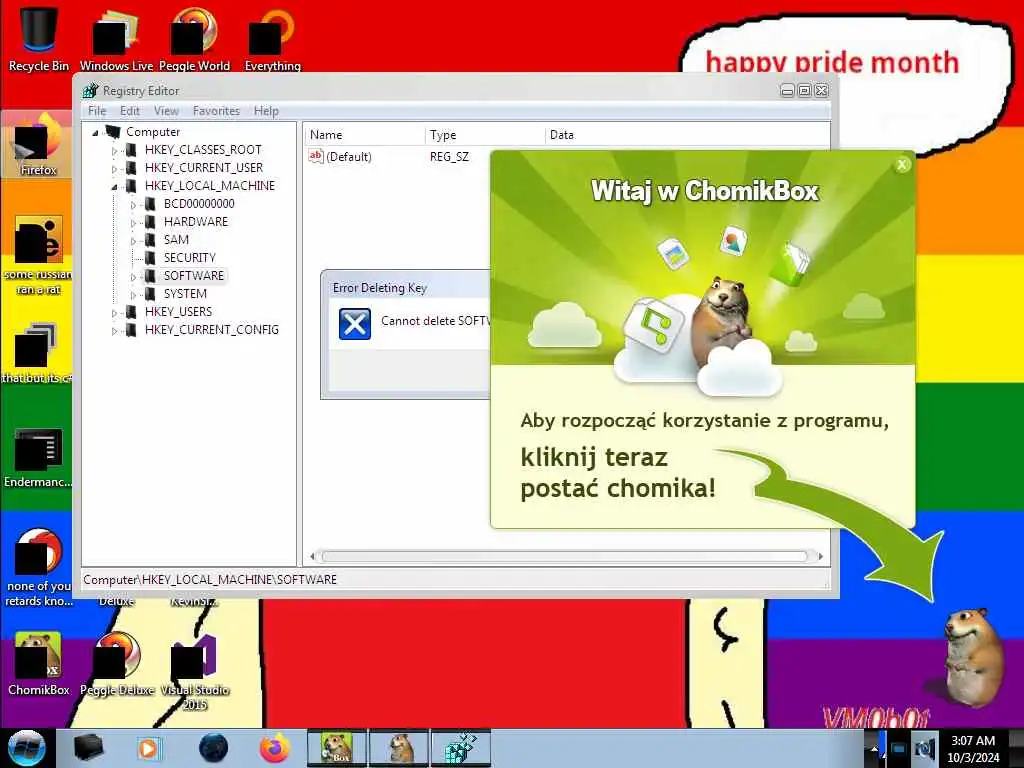
Task: Switch to Registry Editor taskbar button
Action: [x=461, y=748]
